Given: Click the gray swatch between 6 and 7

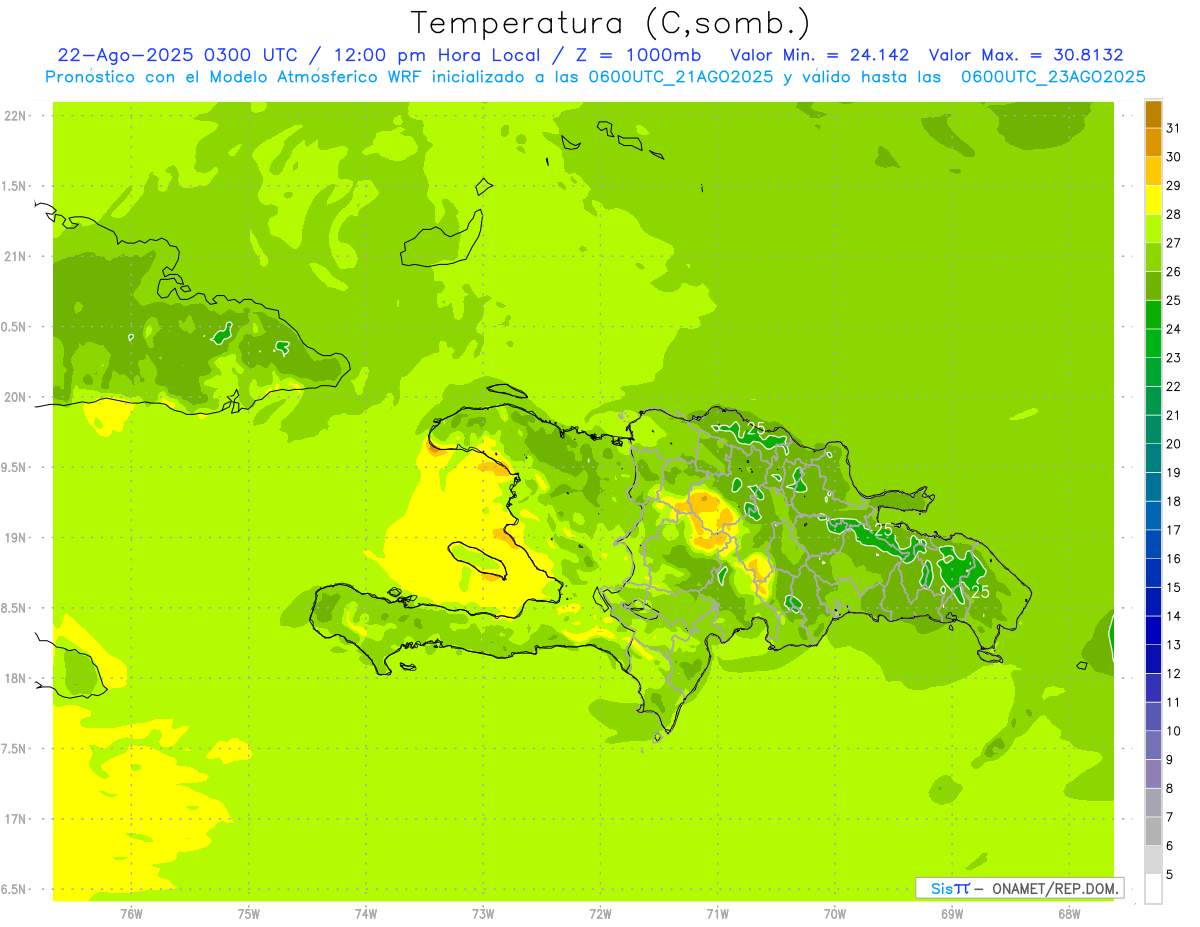Looking at the screenshot, I should click(1153, 831).
